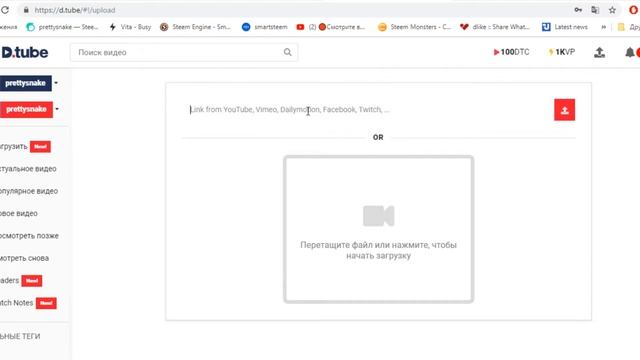Click red upload button beside link field
This screenshot has width=640, height=360.
(564, 110)
